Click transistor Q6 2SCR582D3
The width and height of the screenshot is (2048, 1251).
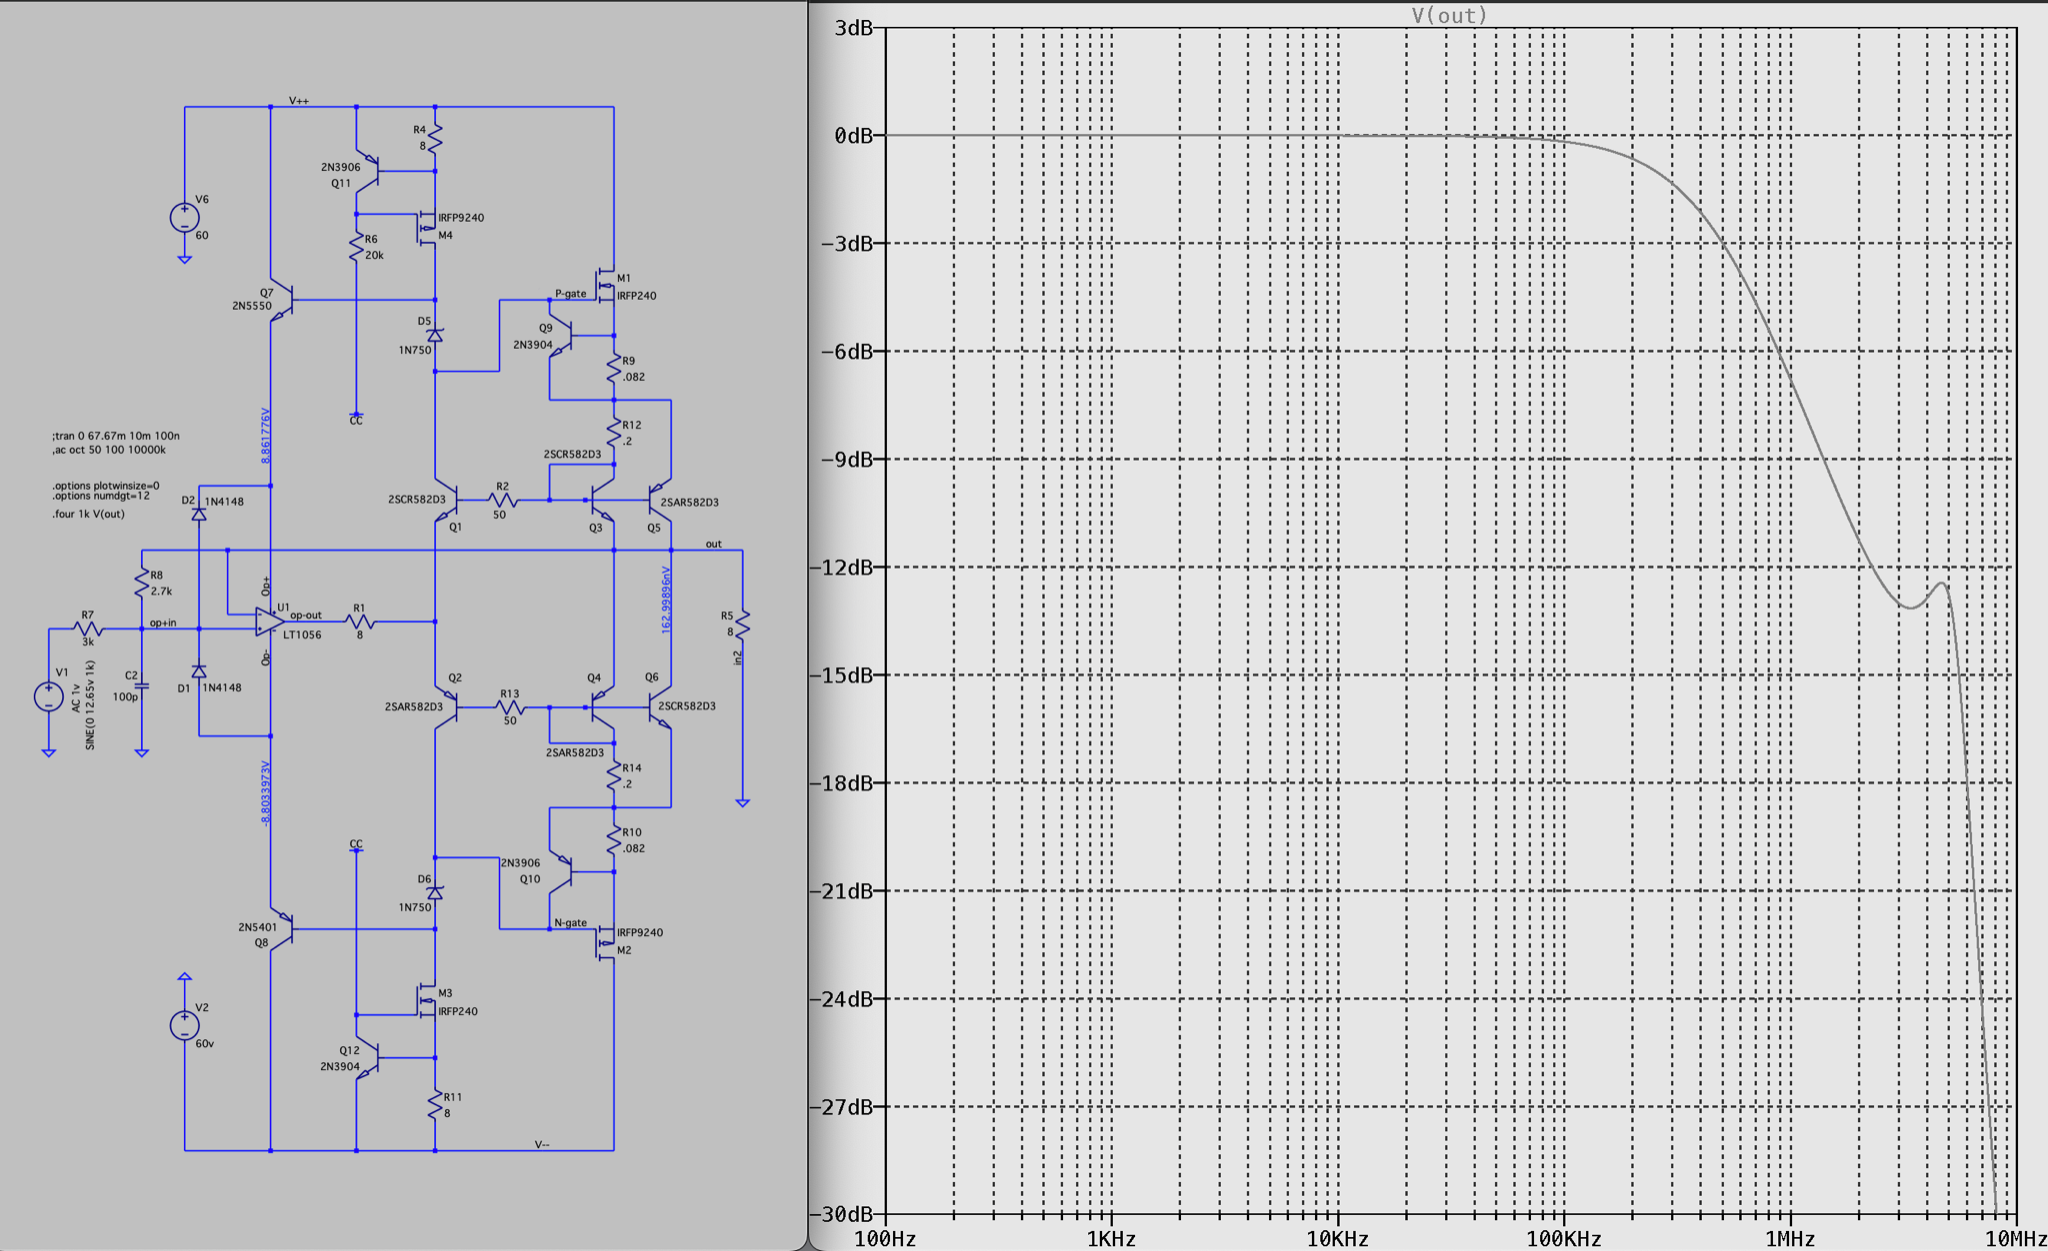click(660, 708)
